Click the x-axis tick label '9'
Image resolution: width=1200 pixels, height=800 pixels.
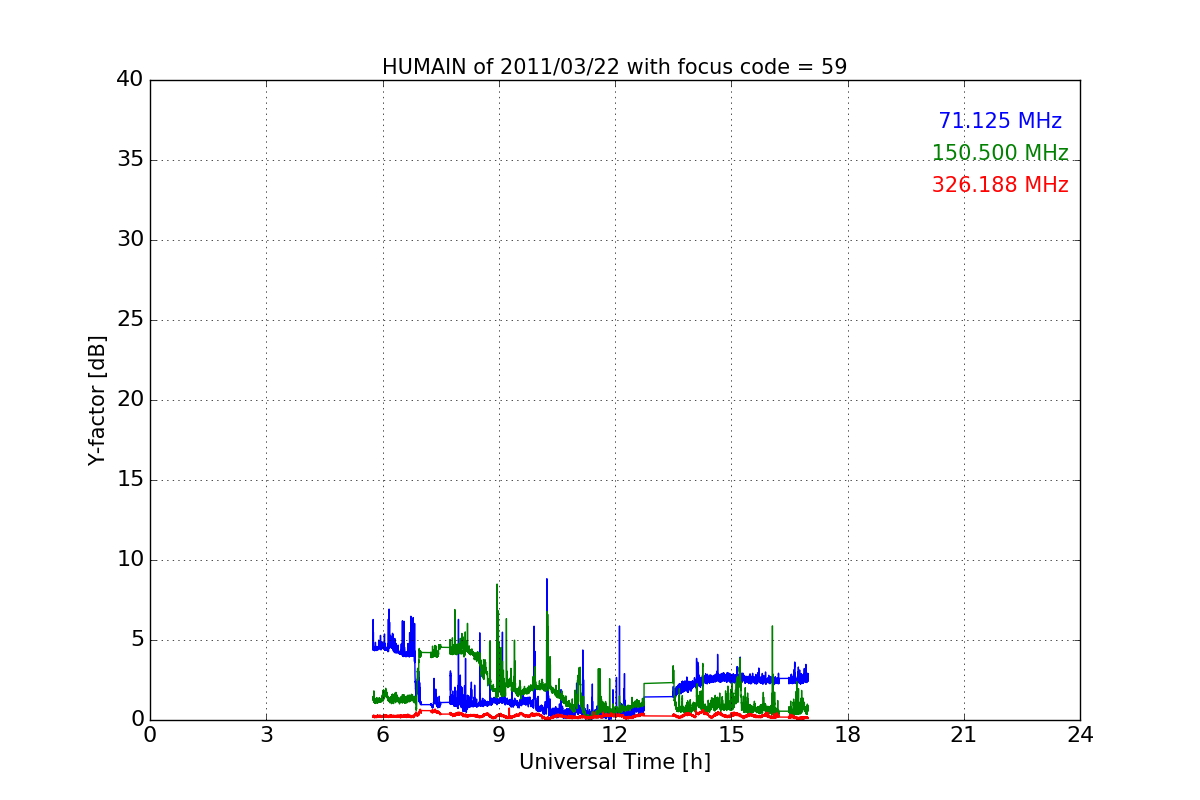click(x=499, y=735)
